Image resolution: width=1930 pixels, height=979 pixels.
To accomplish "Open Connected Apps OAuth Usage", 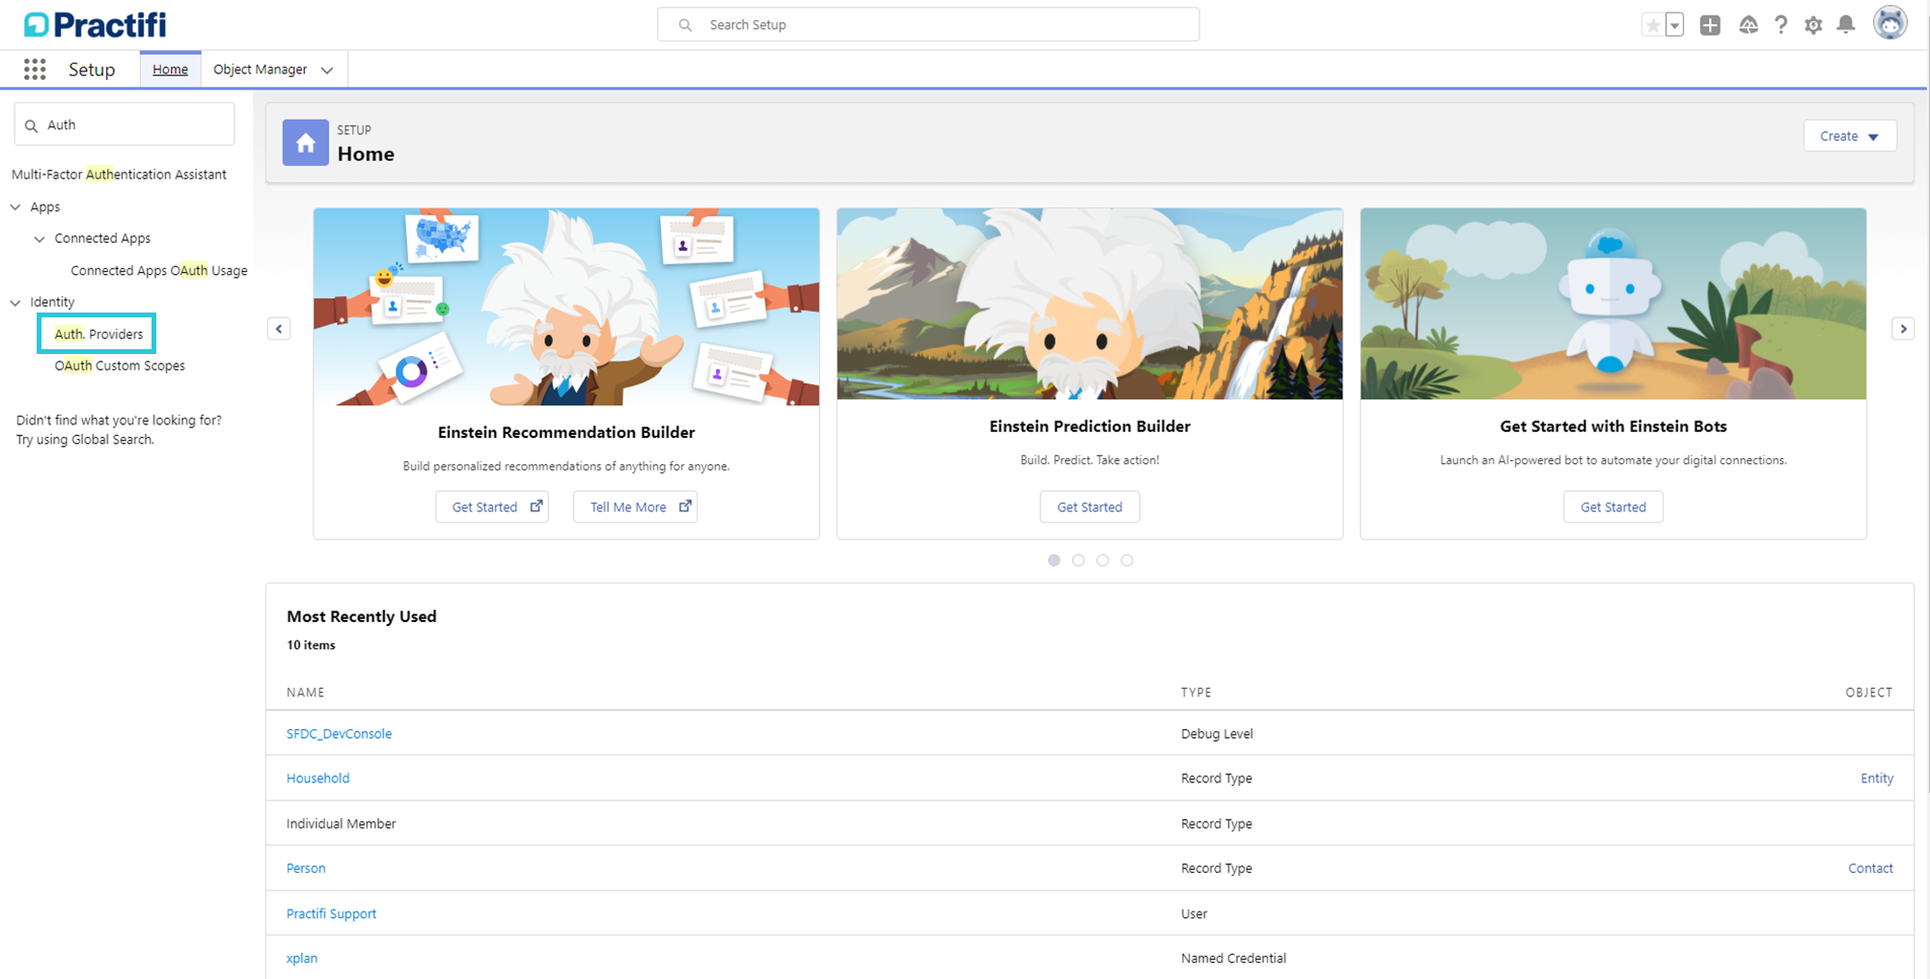I will click(x=159, y=270).
